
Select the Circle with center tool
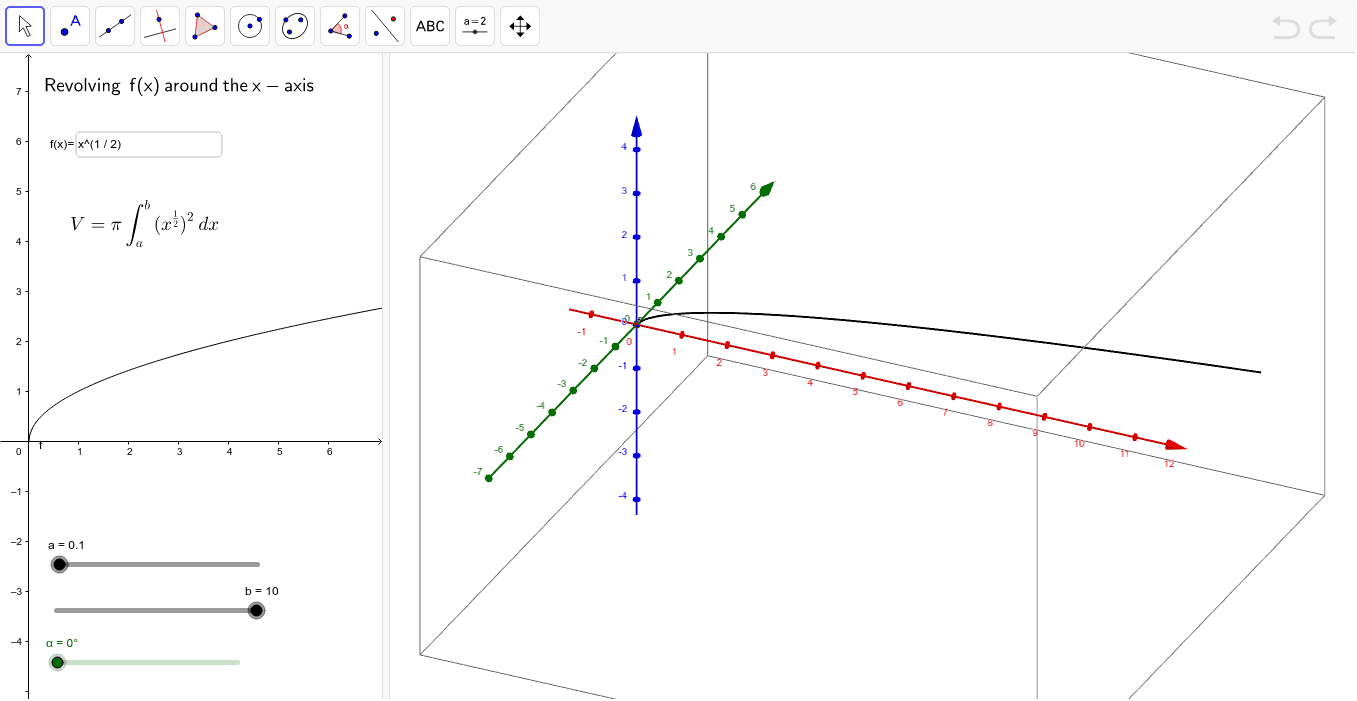[x=250, y=26]
